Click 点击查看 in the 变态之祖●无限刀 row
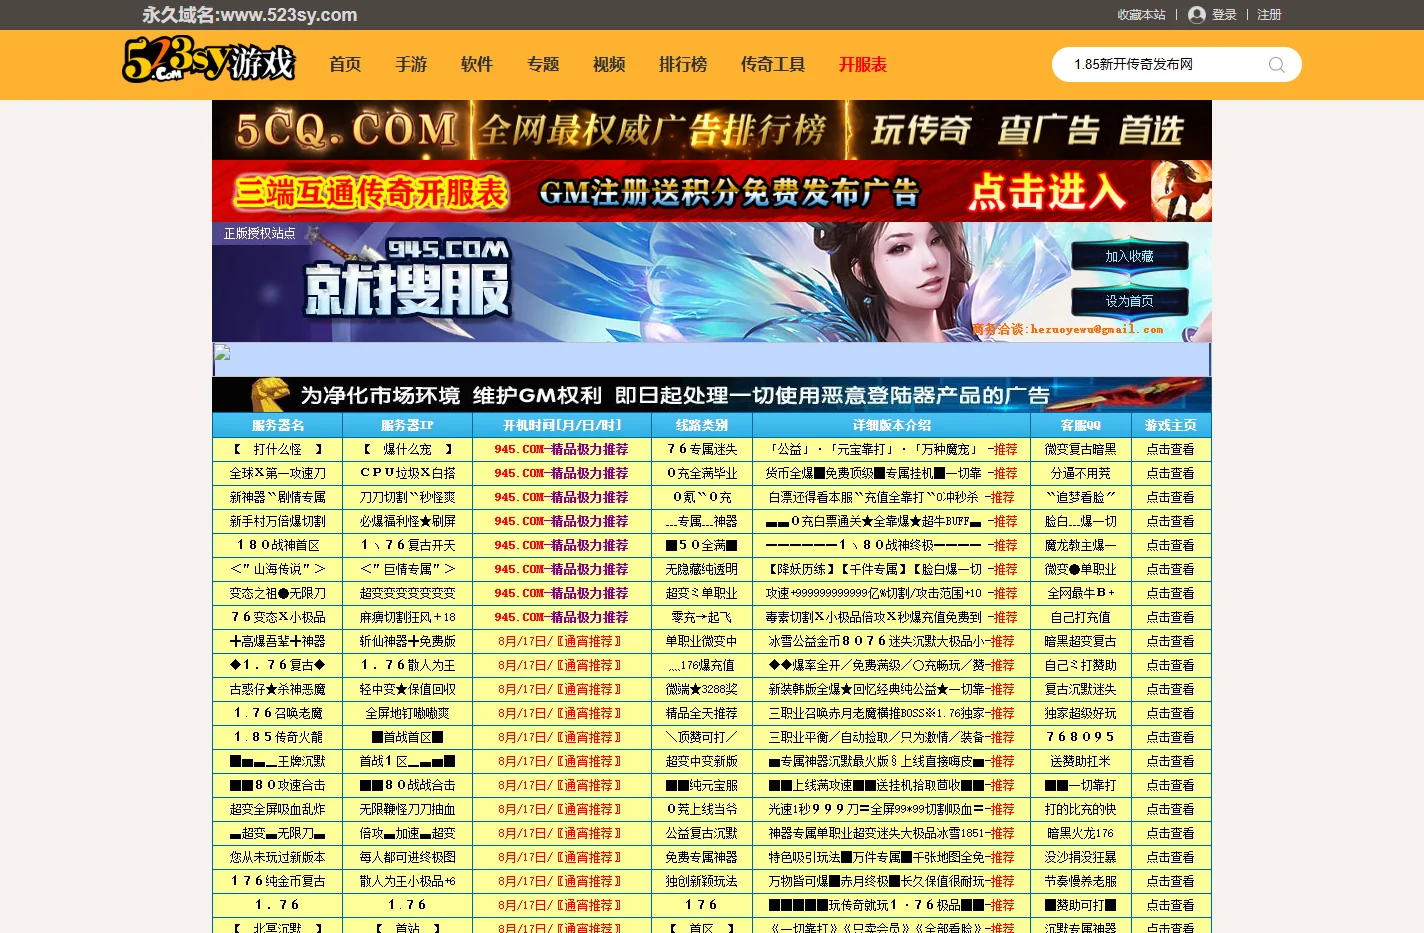The width and height of the screenshot is (1424, 933). [x=1171, y=593]
